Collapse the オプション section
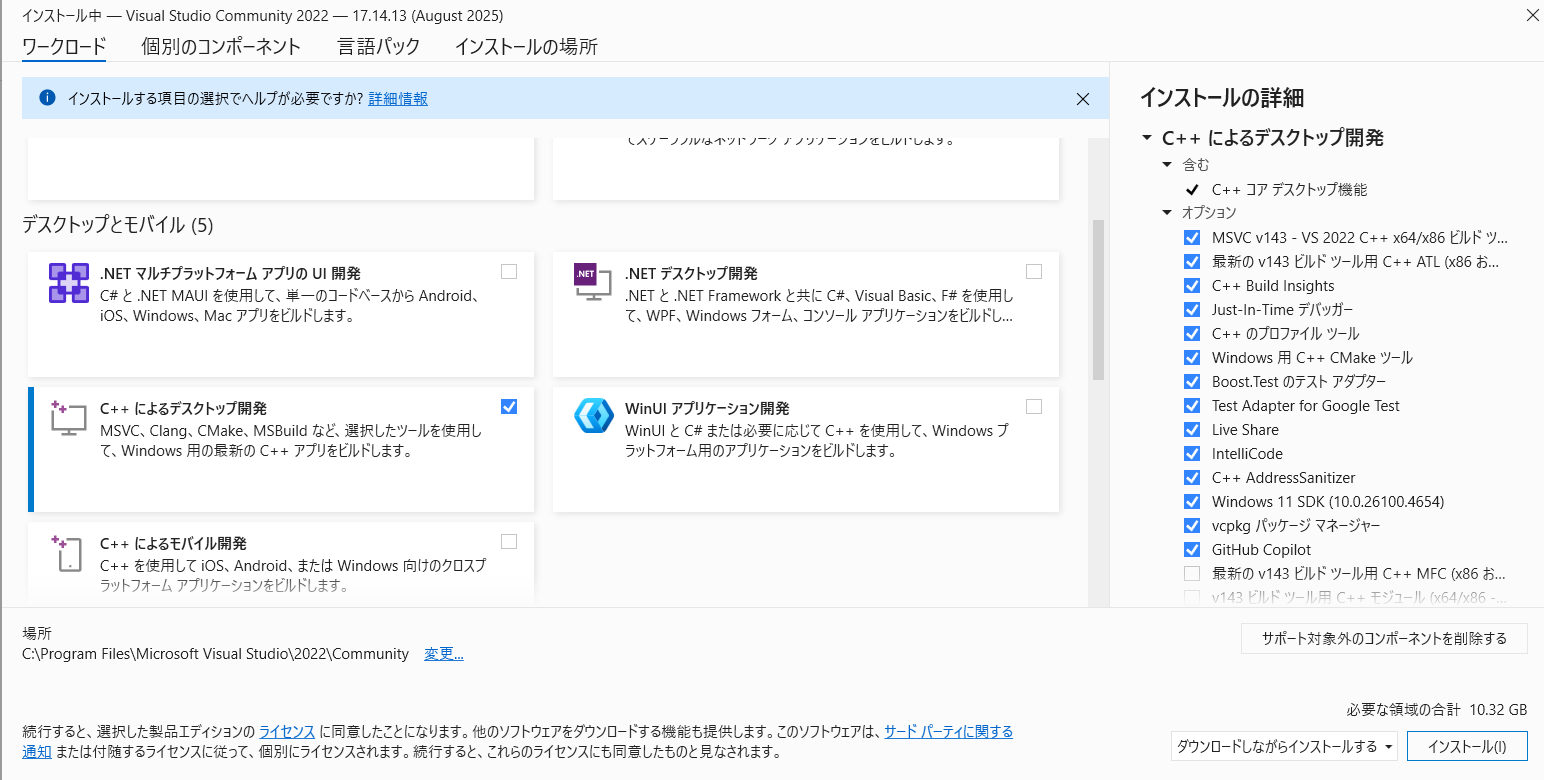This screenshot has width=1544, height=780. click(x=1167, y=212)
